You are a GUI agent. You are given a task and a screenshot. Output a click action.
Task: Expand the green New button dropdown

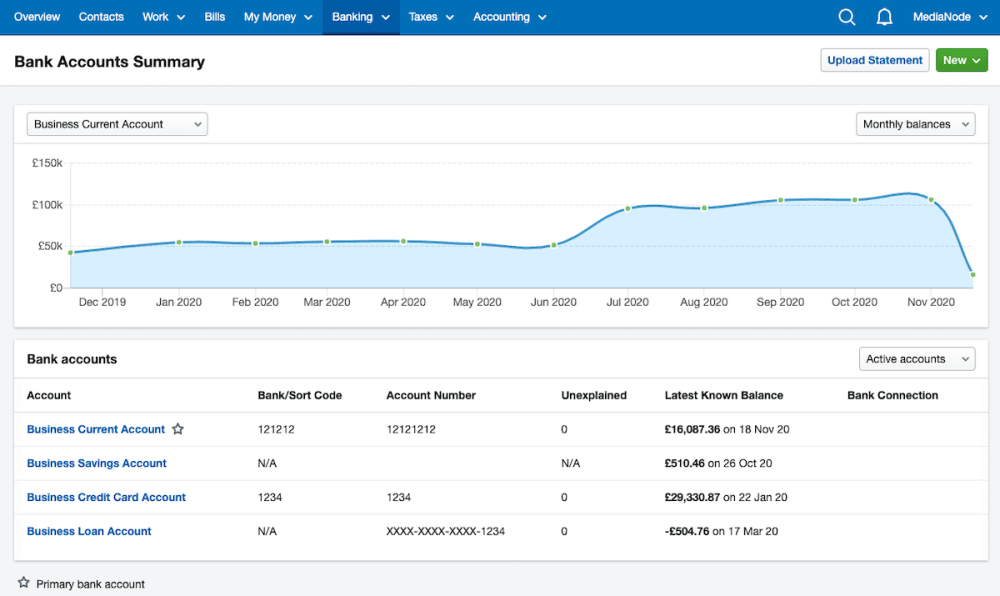point(961,60)
